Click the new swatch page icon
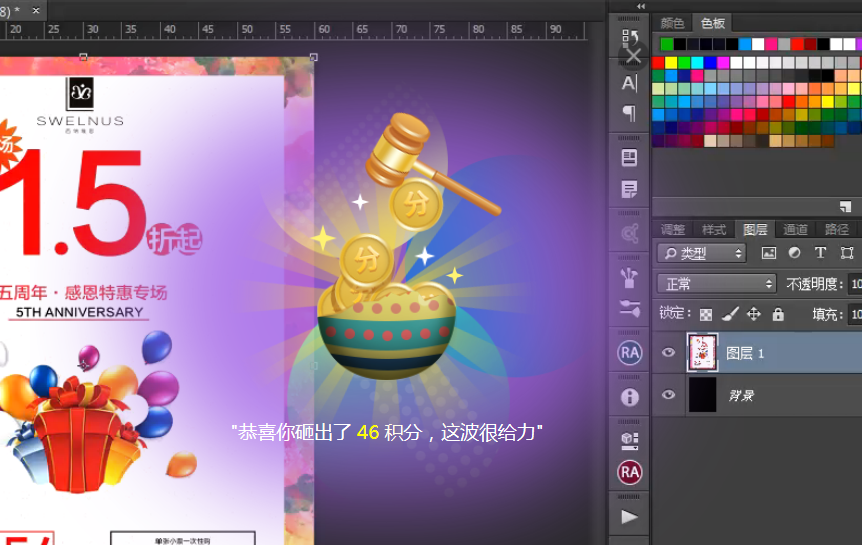862x545 pixels. (x=846, y=207)
